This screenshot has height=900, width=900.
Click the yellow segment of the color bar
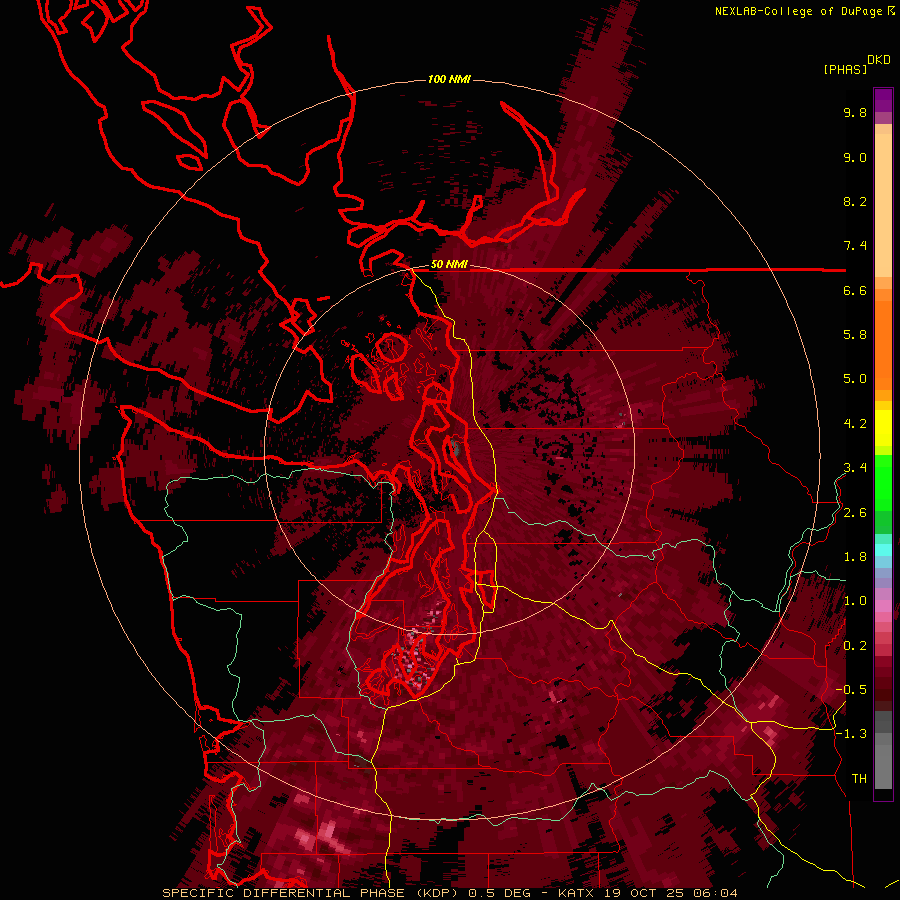coord(883,428)
